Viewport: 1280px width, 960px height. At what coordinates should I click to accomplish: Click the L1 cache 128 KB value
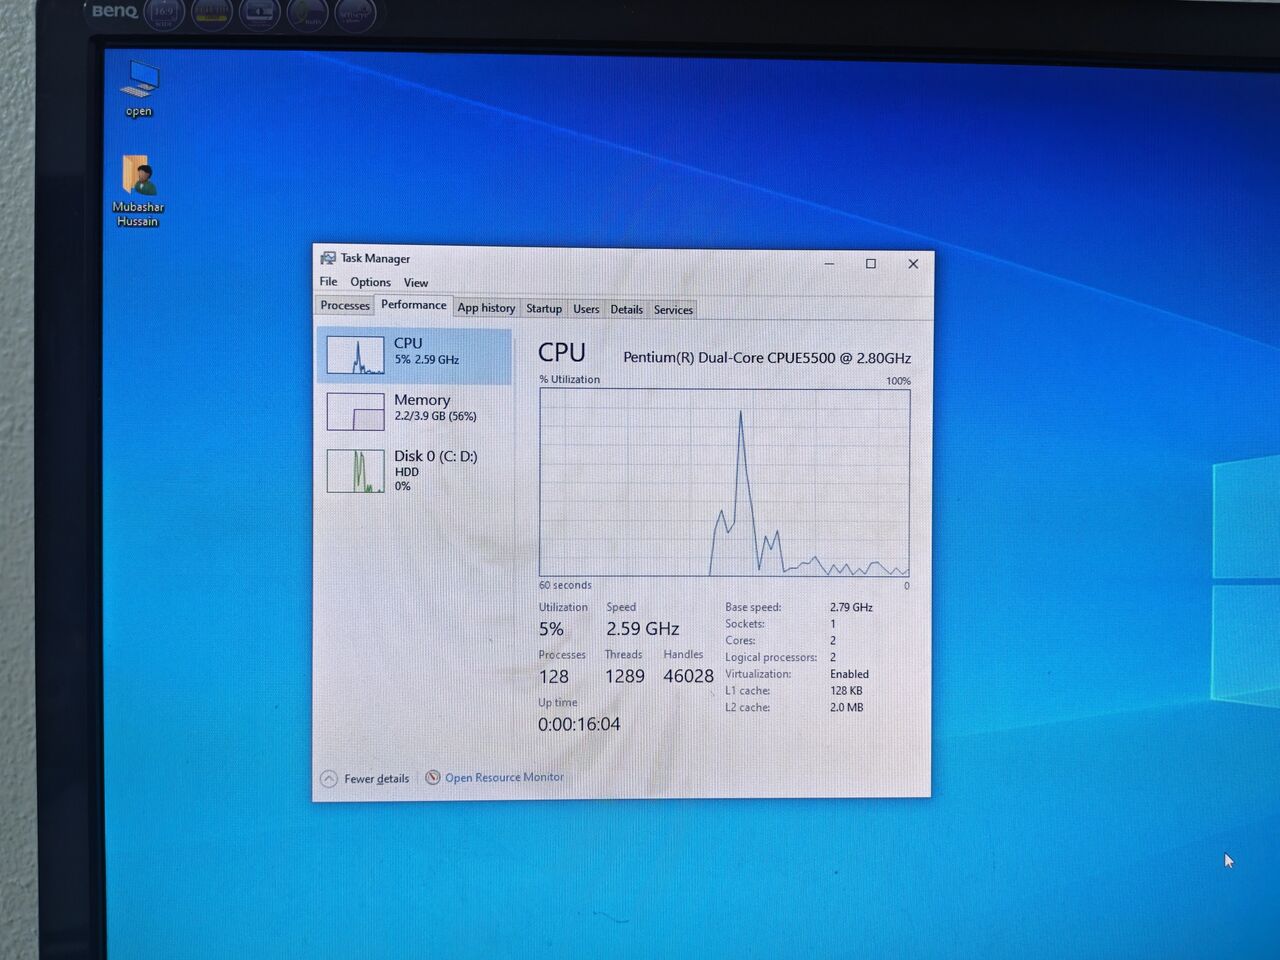(x=846, y=690)
